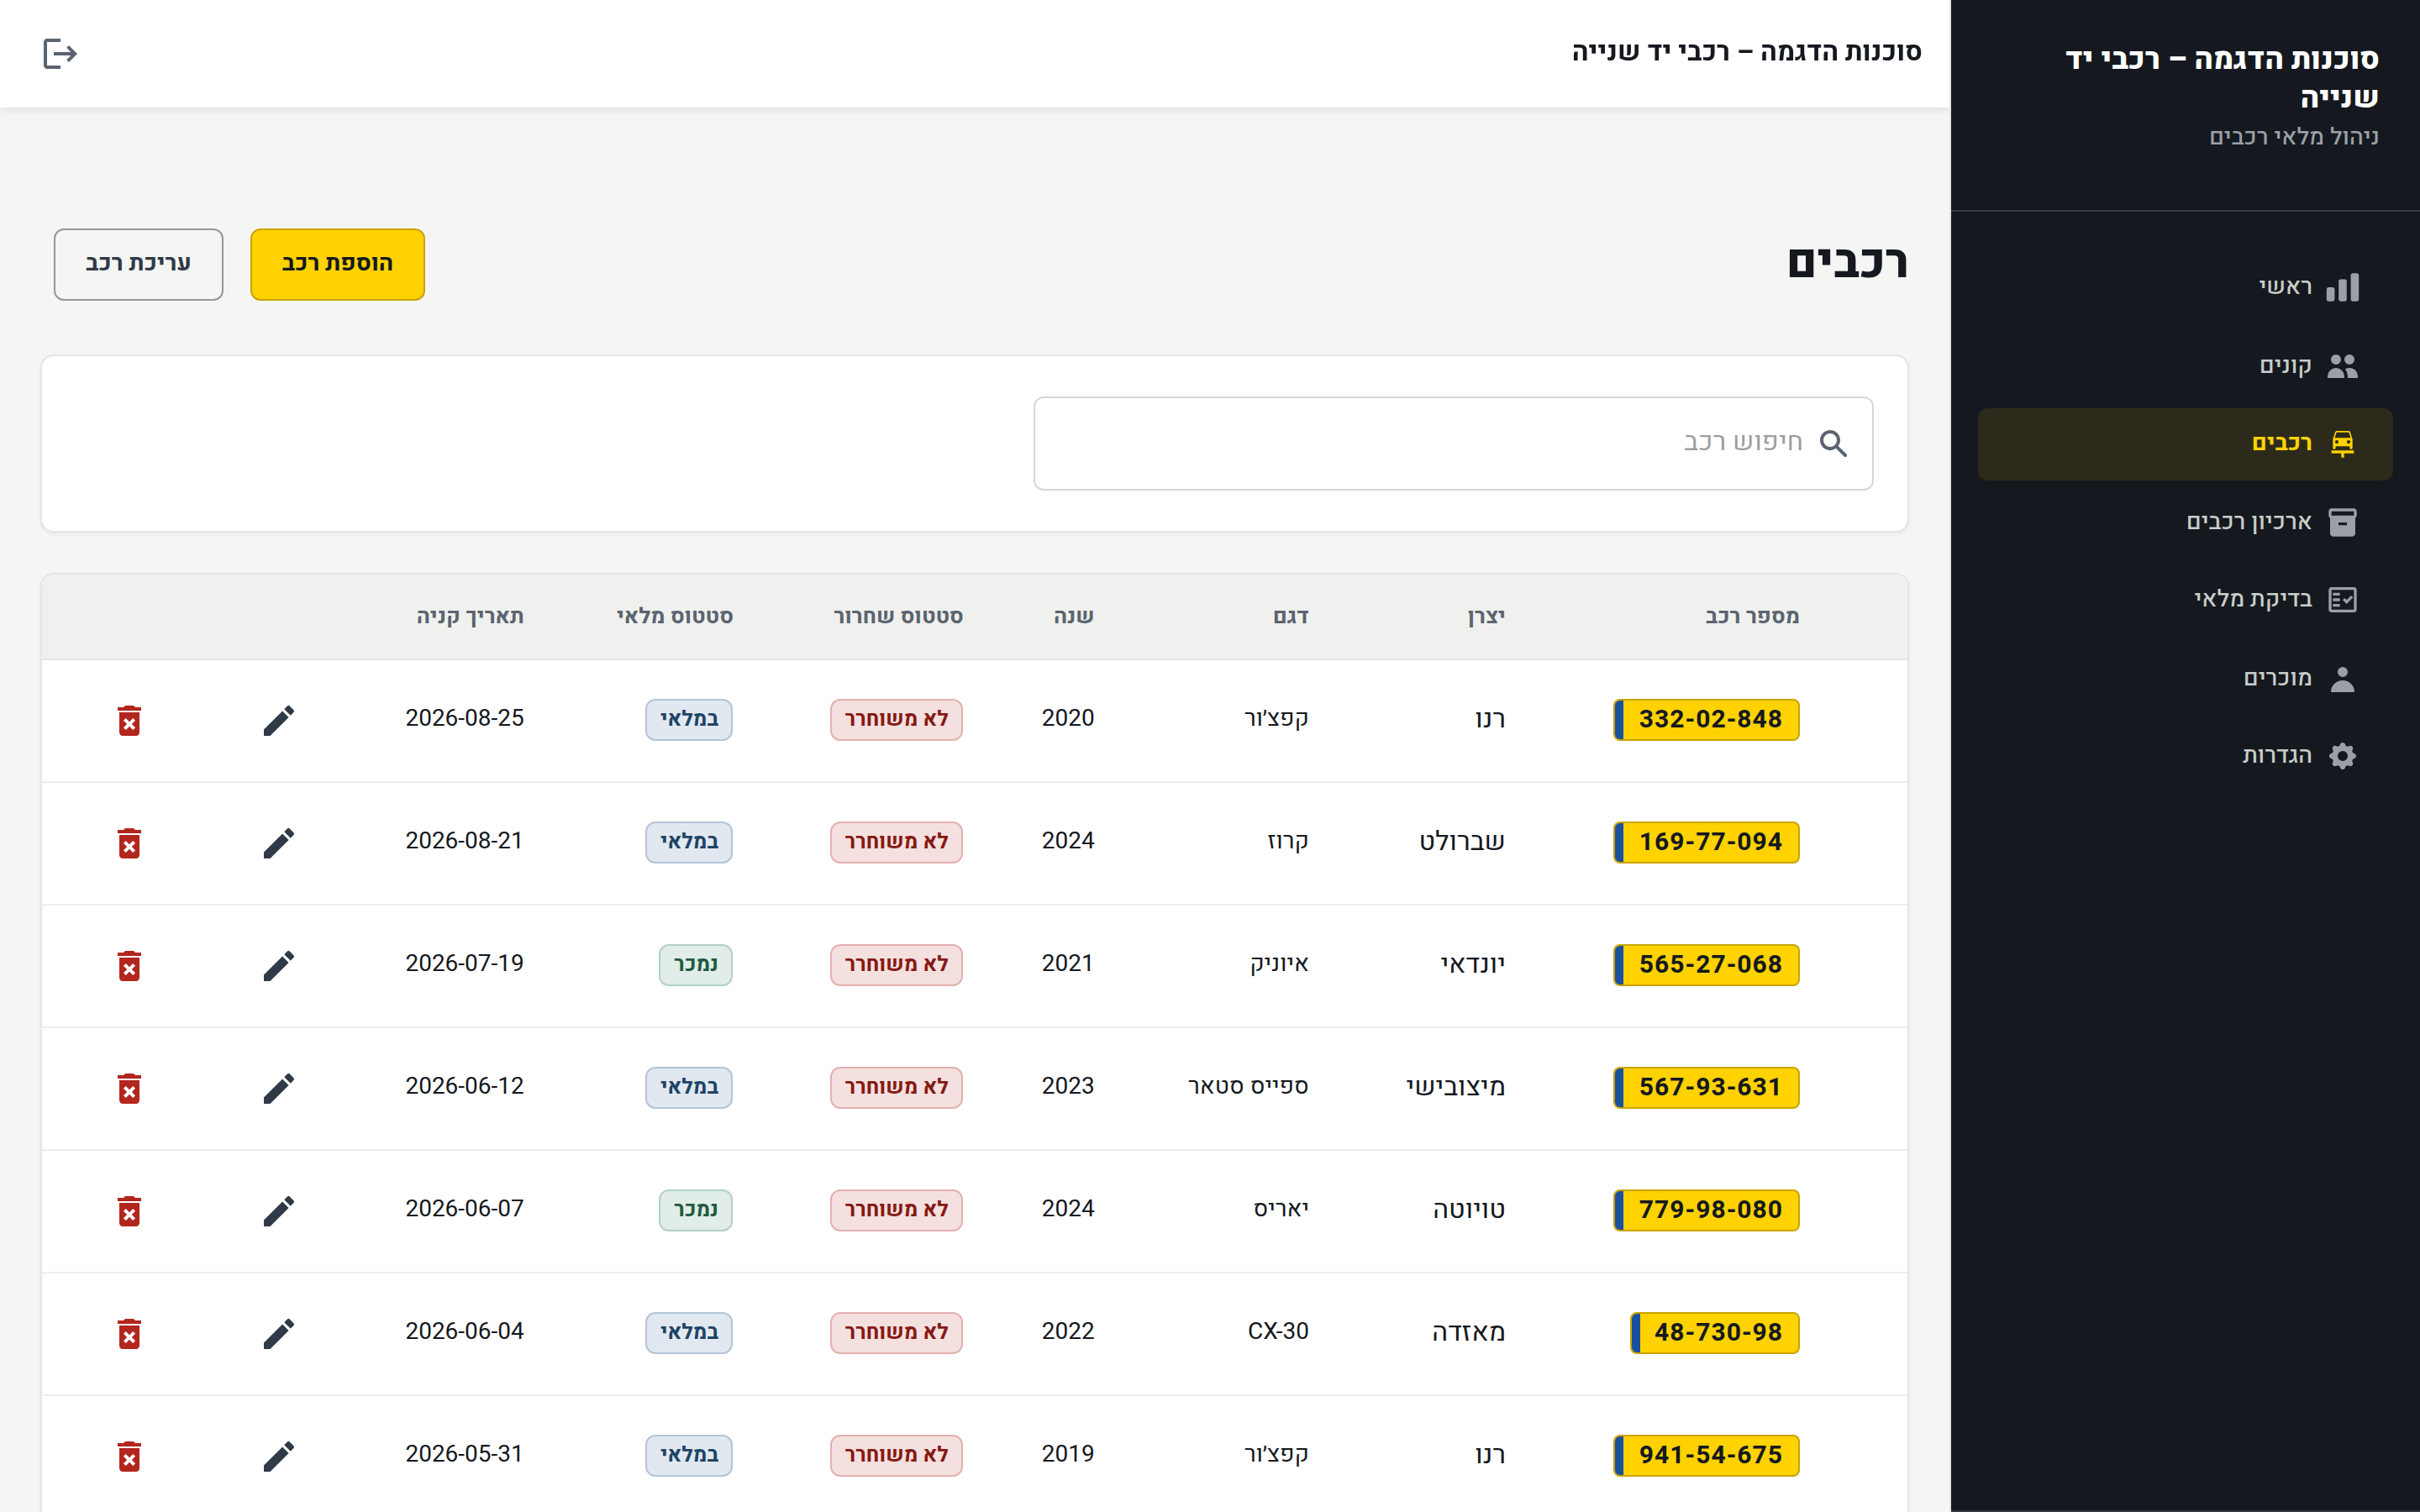Image resolution: width=2420 pixels, height=1512 pixels.
Task: Click the תאריך קניה column header
Action: point(470,616)
